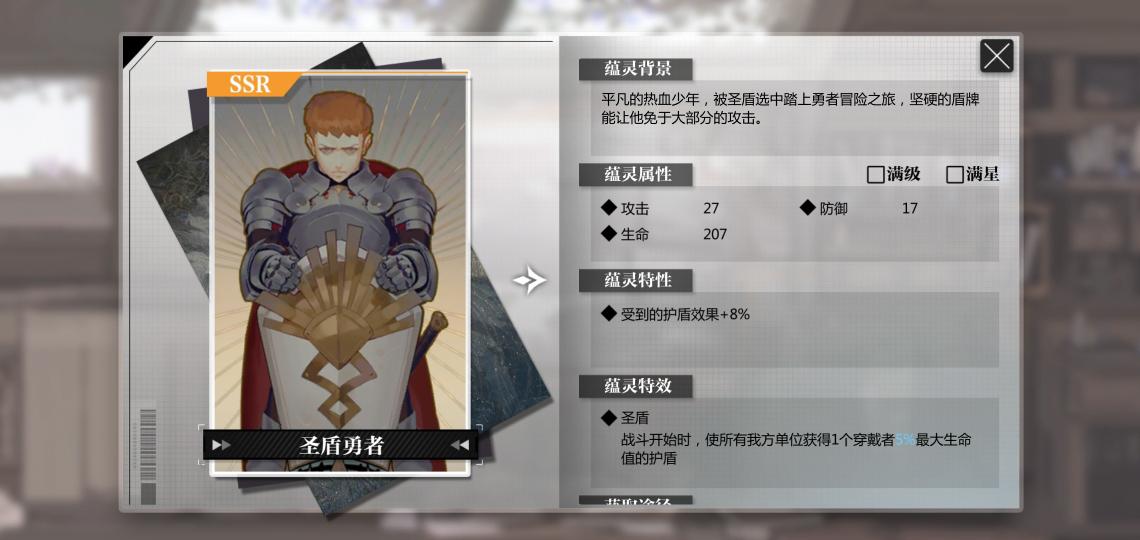This screenshot has height=540, width=1140.
Task: Click the 圣盾勇者 name banner
Action: coord(340,446)
